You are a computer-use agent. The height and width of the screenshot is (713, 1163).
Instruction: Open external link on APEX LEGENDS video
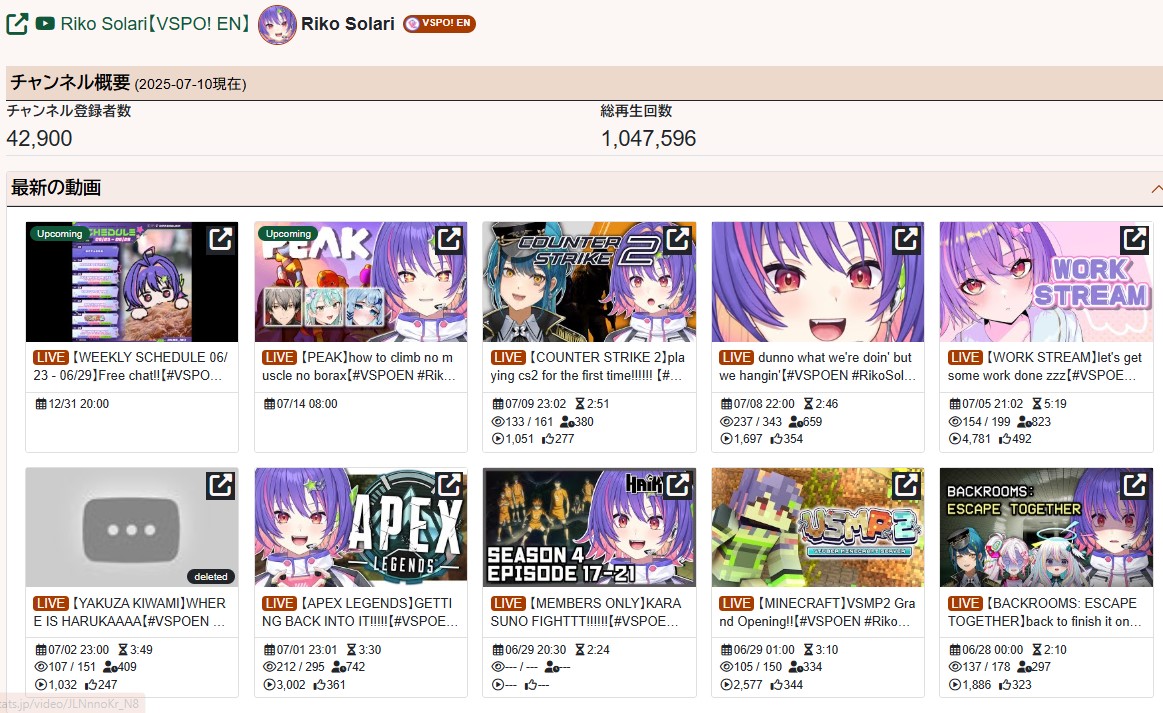pyautogui.click(x=449, y=486)
